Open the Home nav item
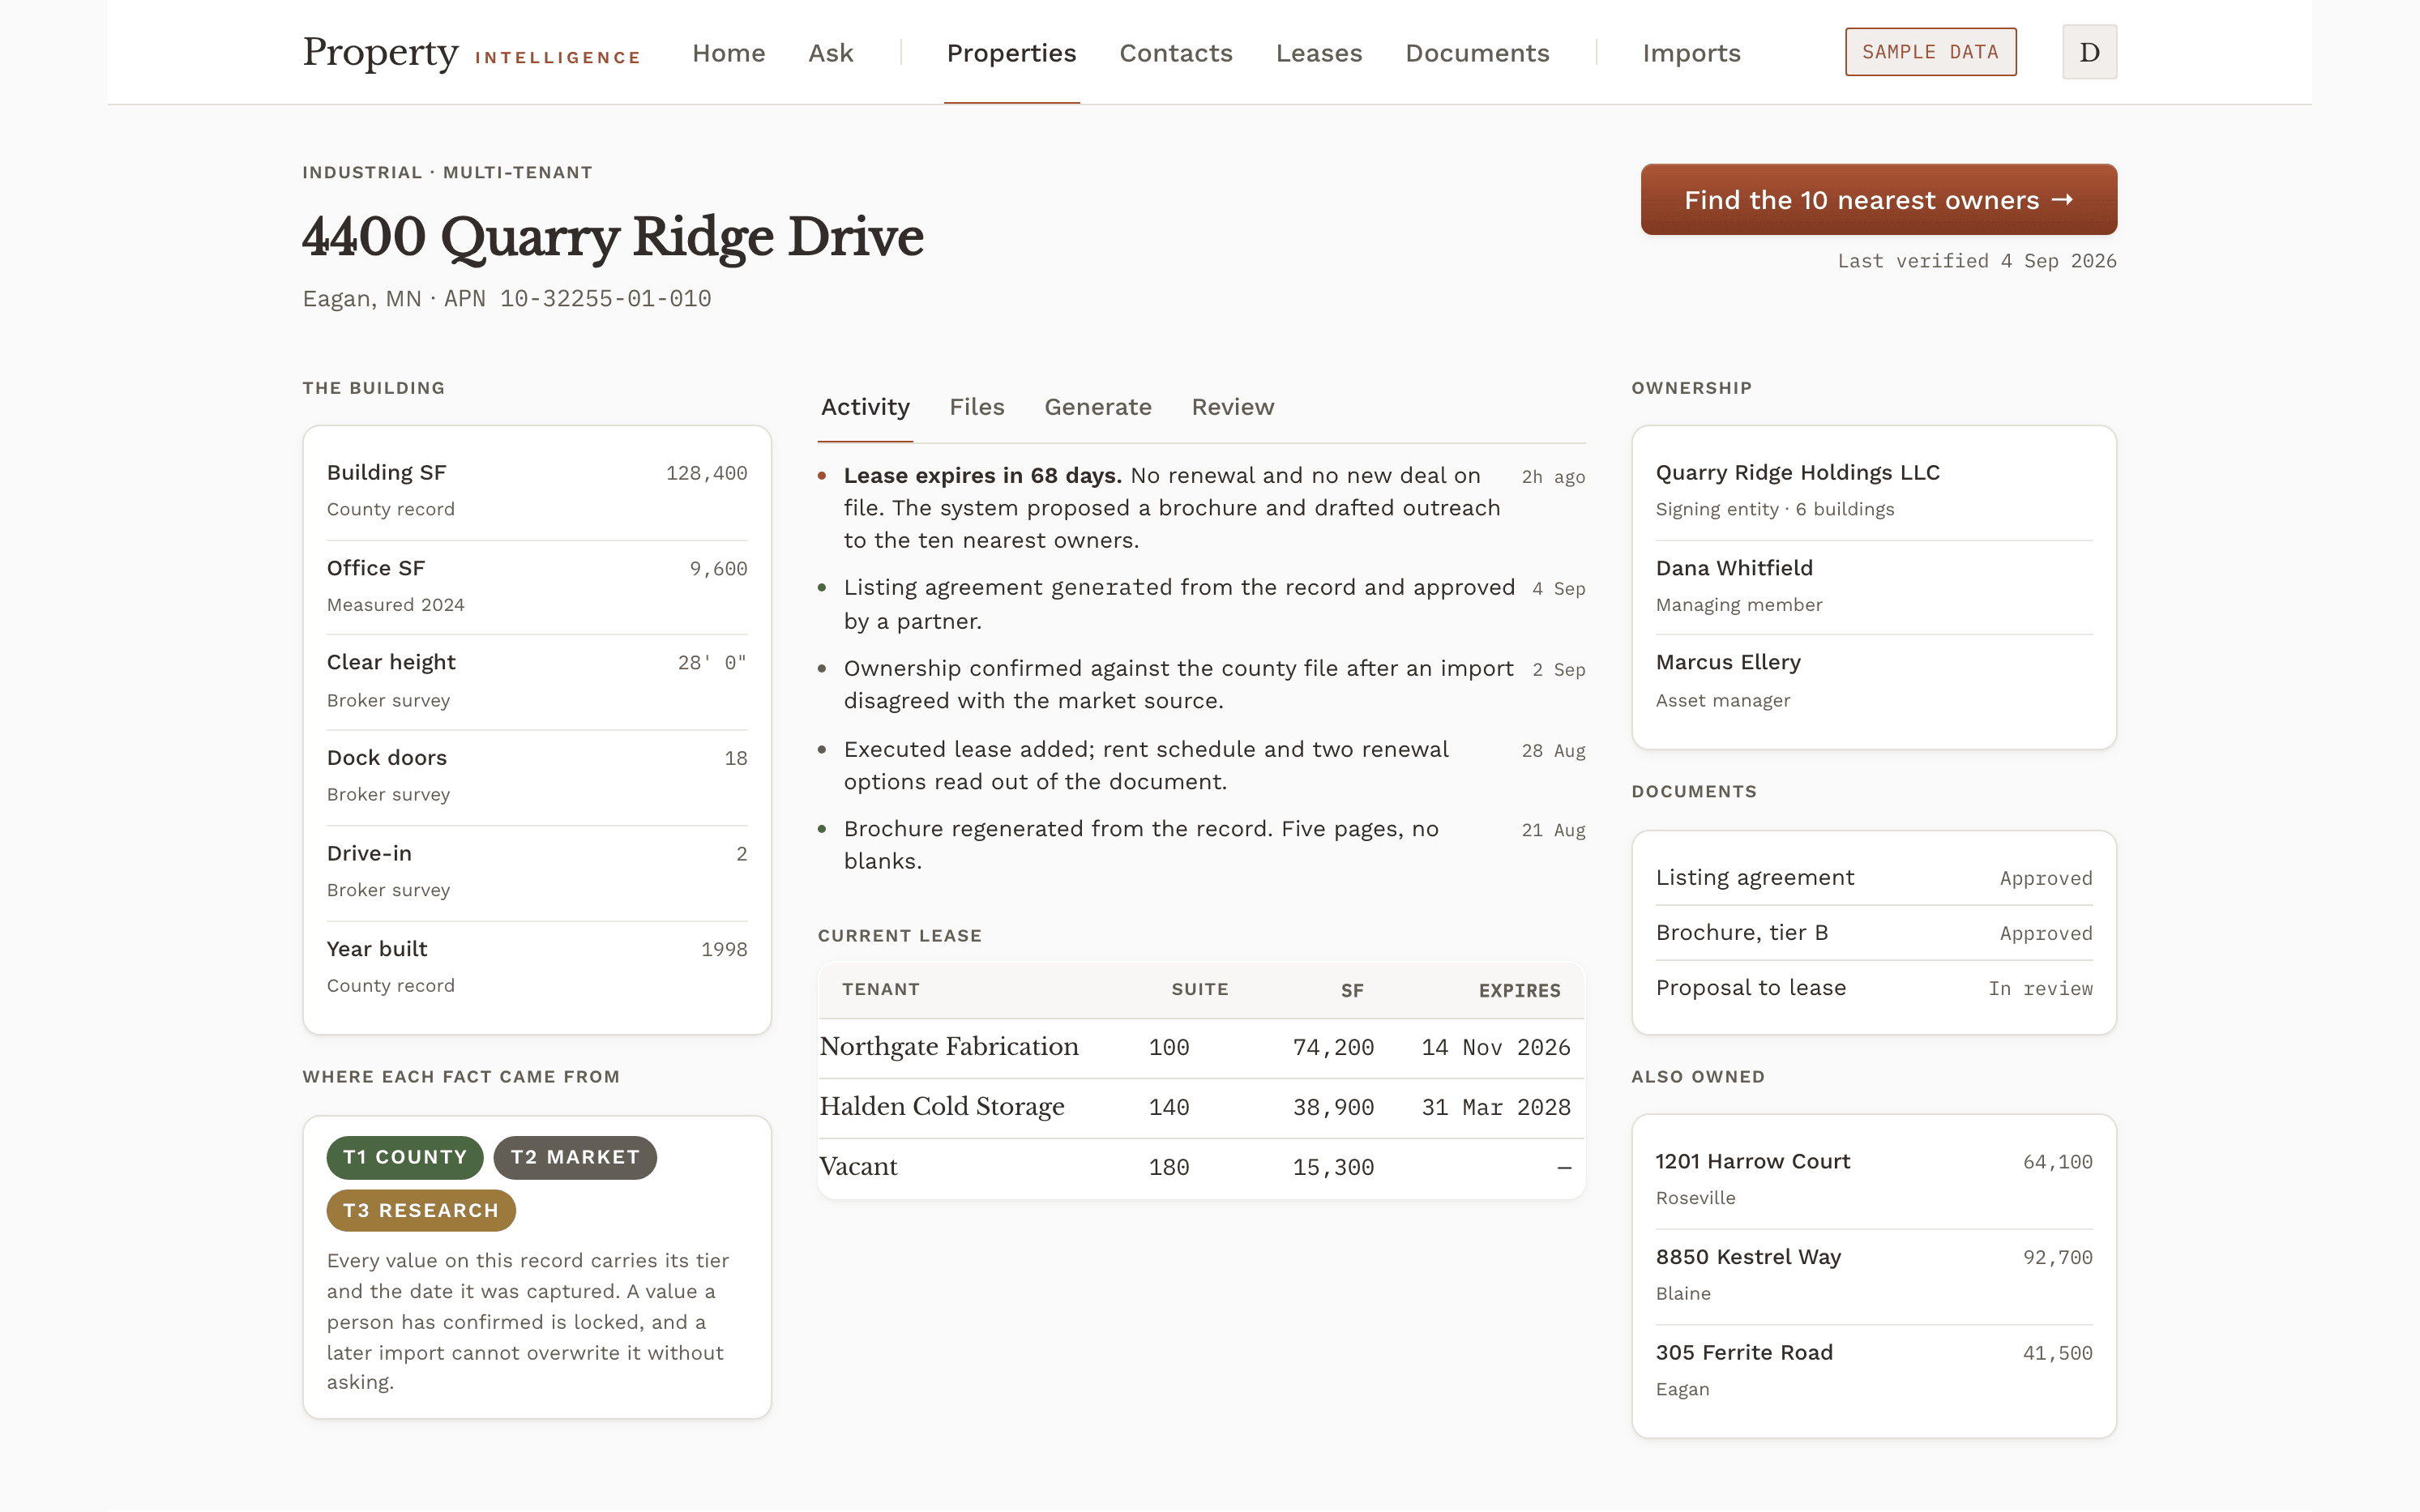This screenshot has width=2420, height=1512. click(728, 53)
